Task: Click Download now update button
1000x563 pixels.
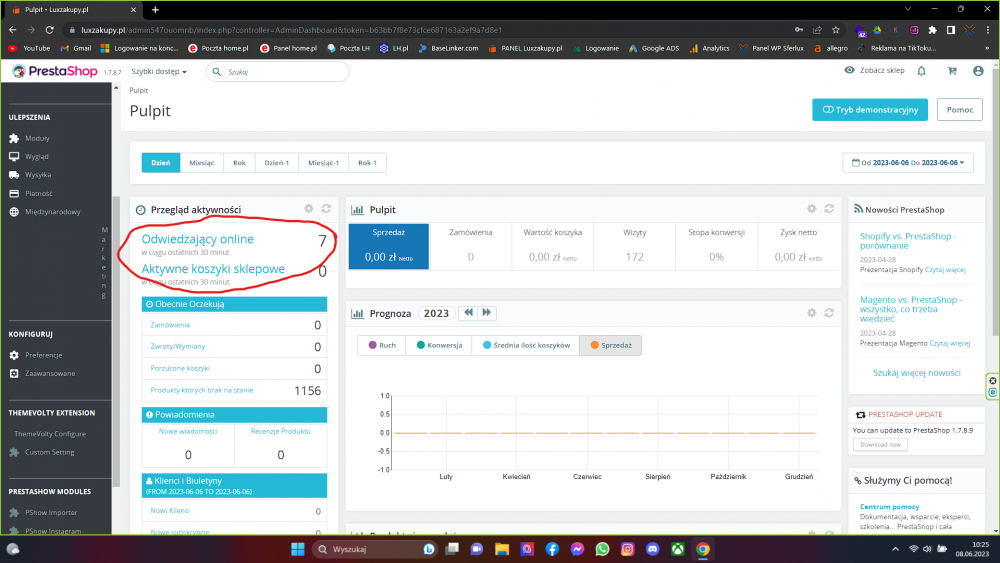Action: 880,444
